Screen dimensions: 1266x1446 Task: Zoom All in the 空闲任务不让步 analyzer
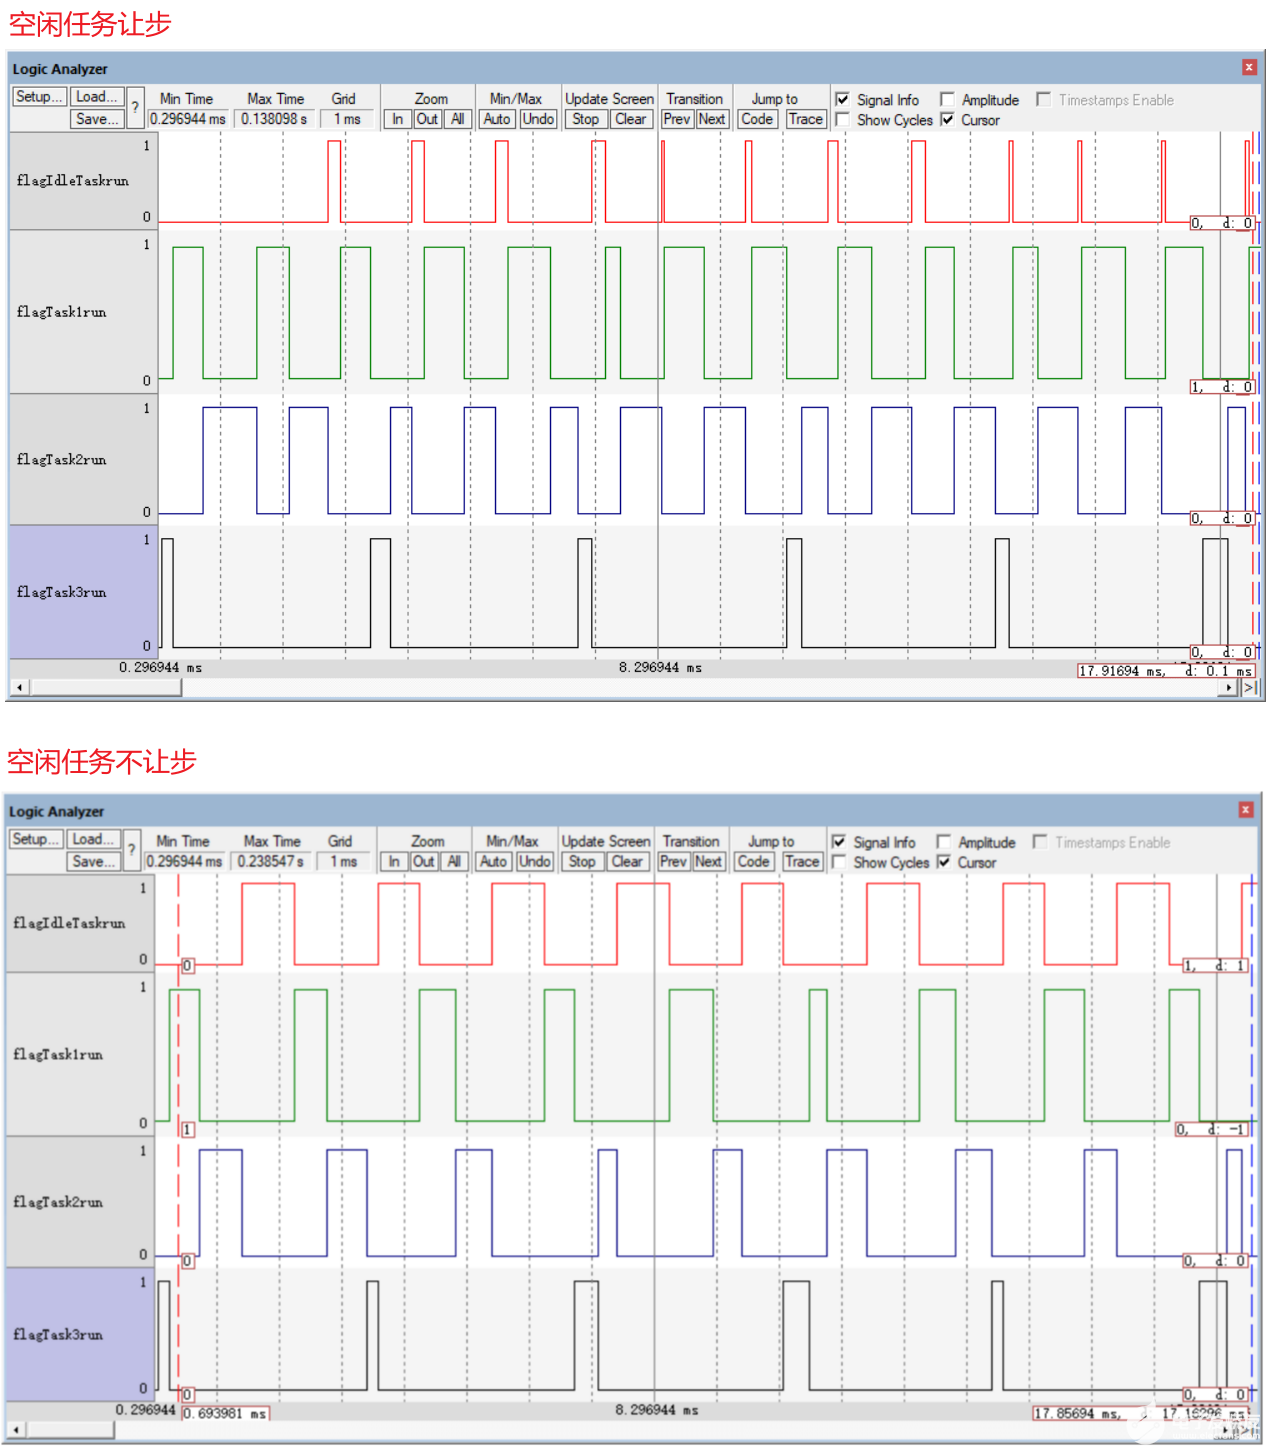pos(454,861)
